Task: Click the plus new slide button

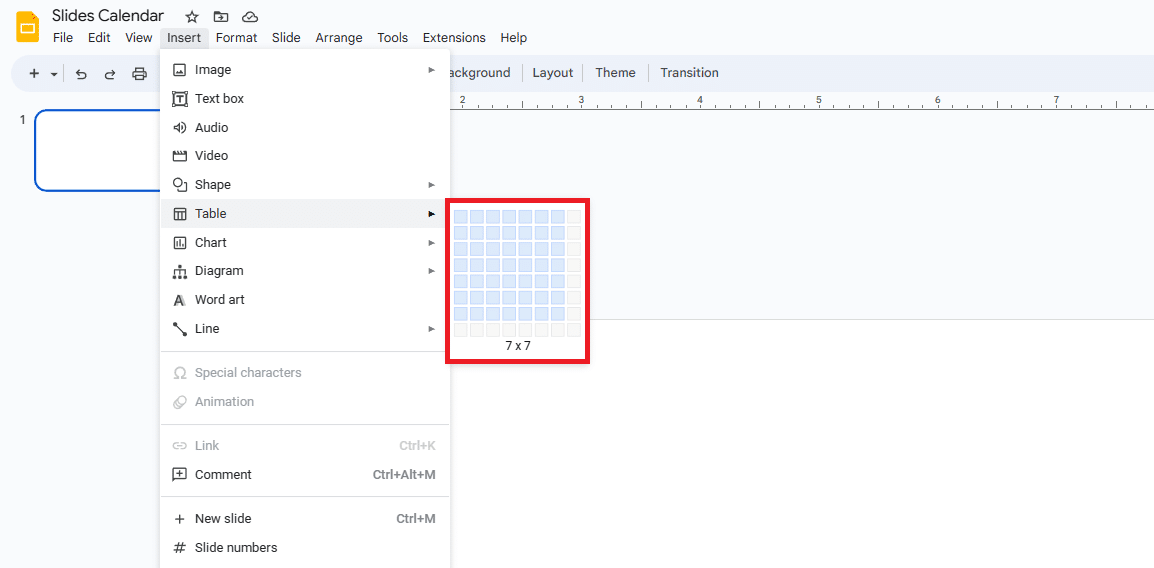Action: click(34, 74)
